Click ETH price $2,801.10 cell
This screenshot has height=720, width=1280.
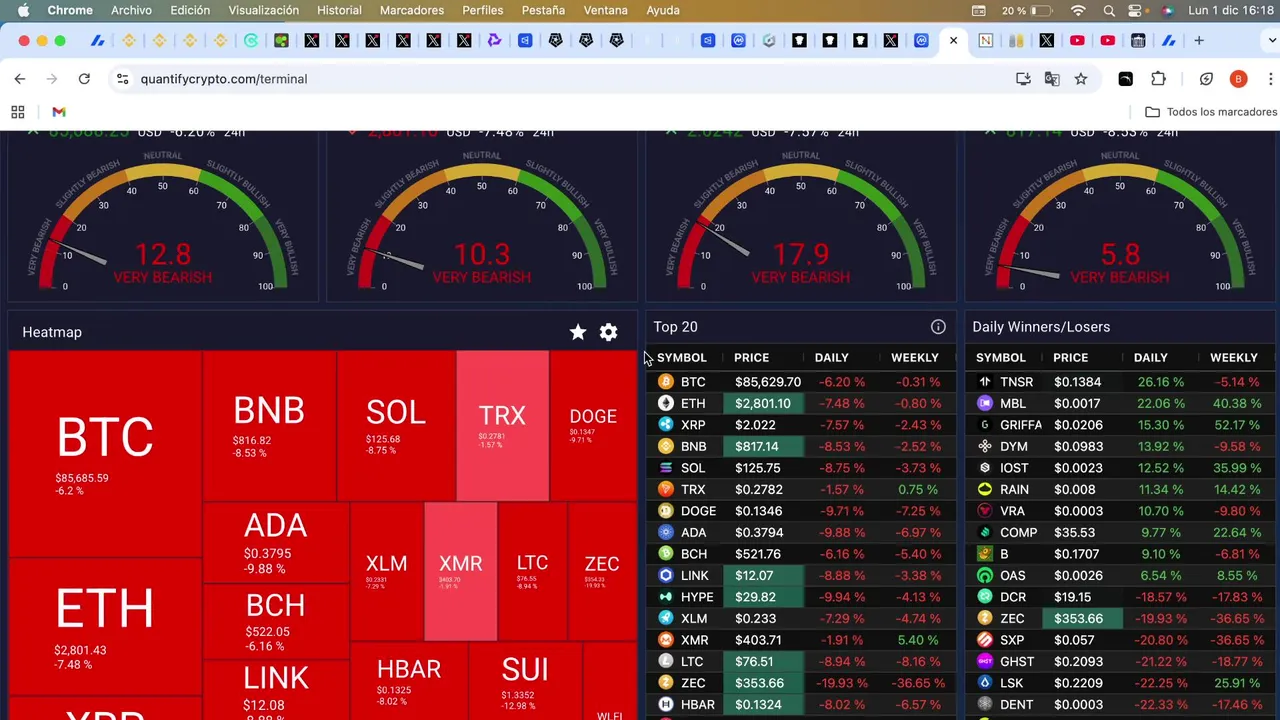tap(763, 403)
